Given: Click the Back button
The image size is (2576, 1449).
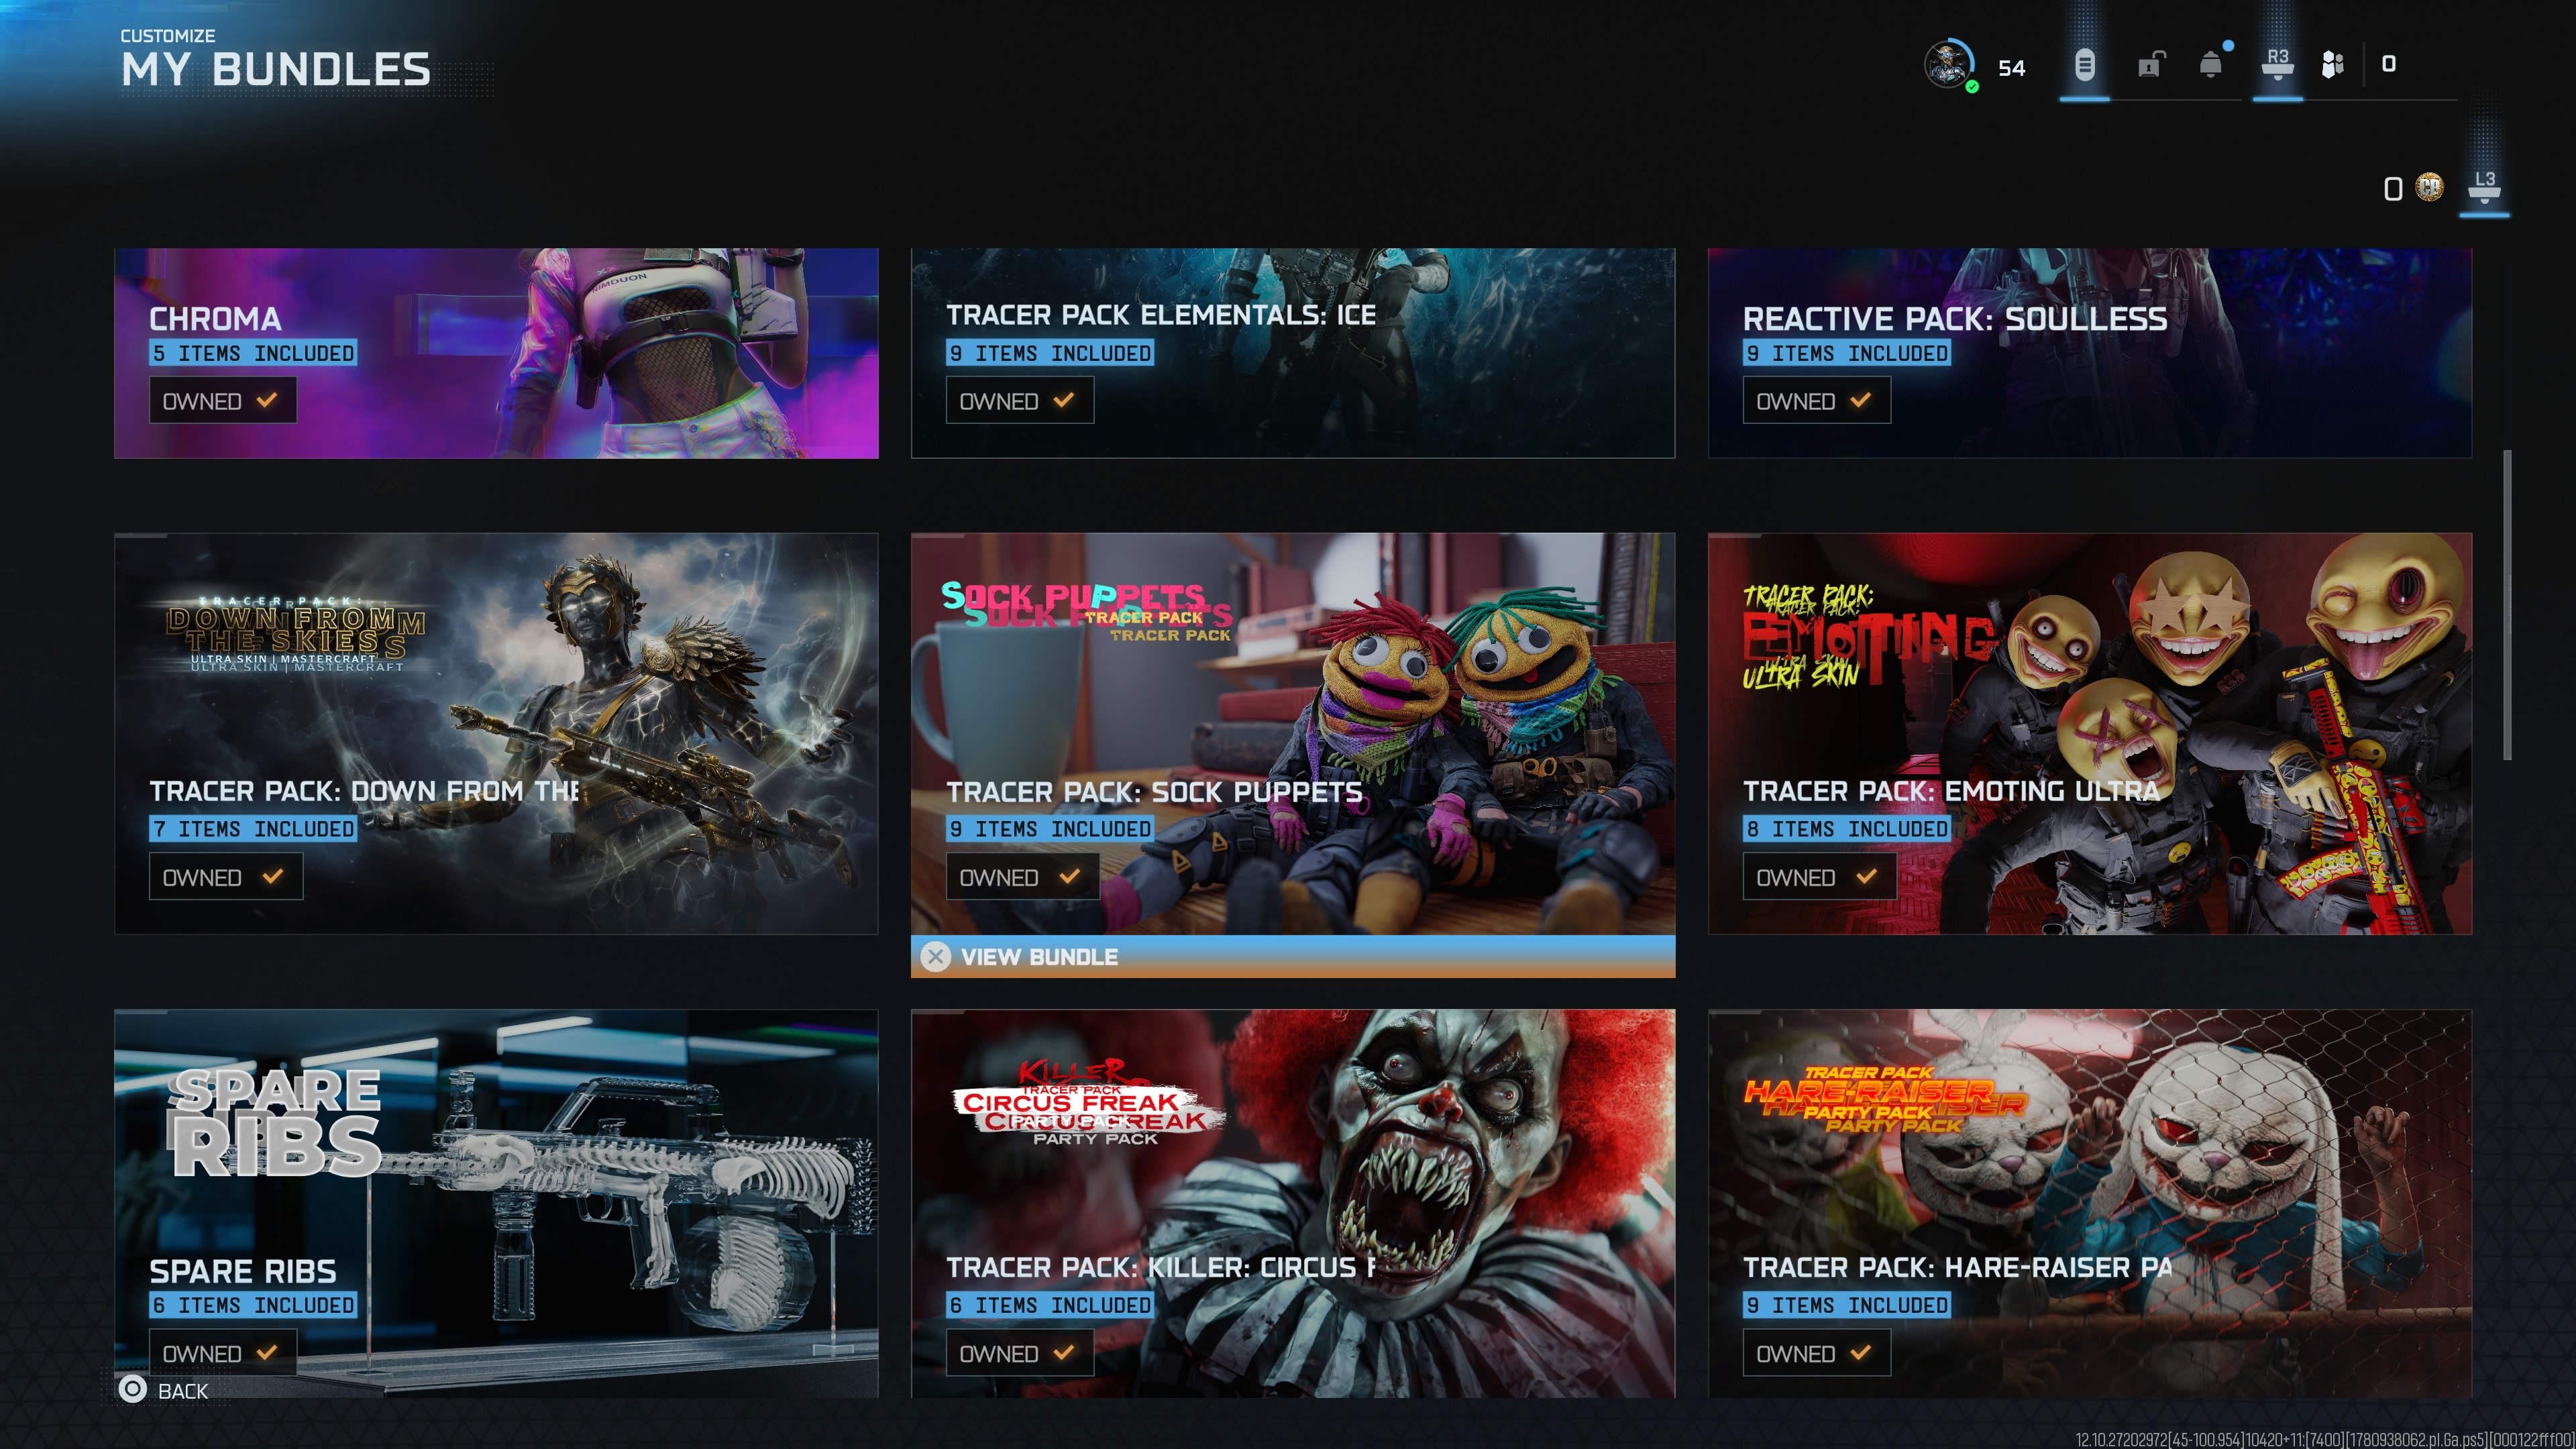Looking at the screenshot, I should point(164,1390).
